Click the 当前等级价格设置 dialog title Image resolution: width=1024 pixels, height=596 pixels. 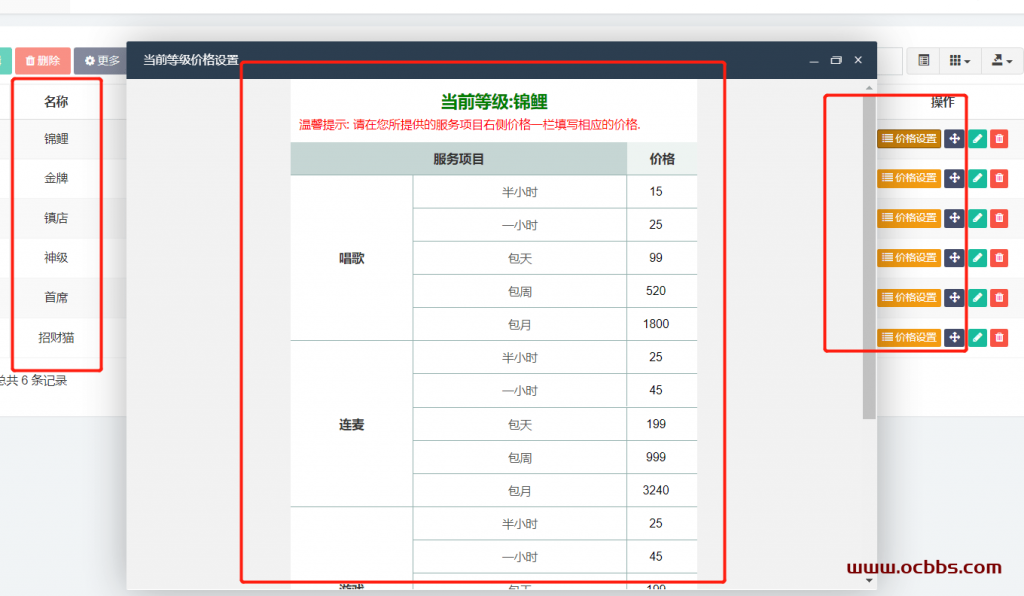point(191,60)
